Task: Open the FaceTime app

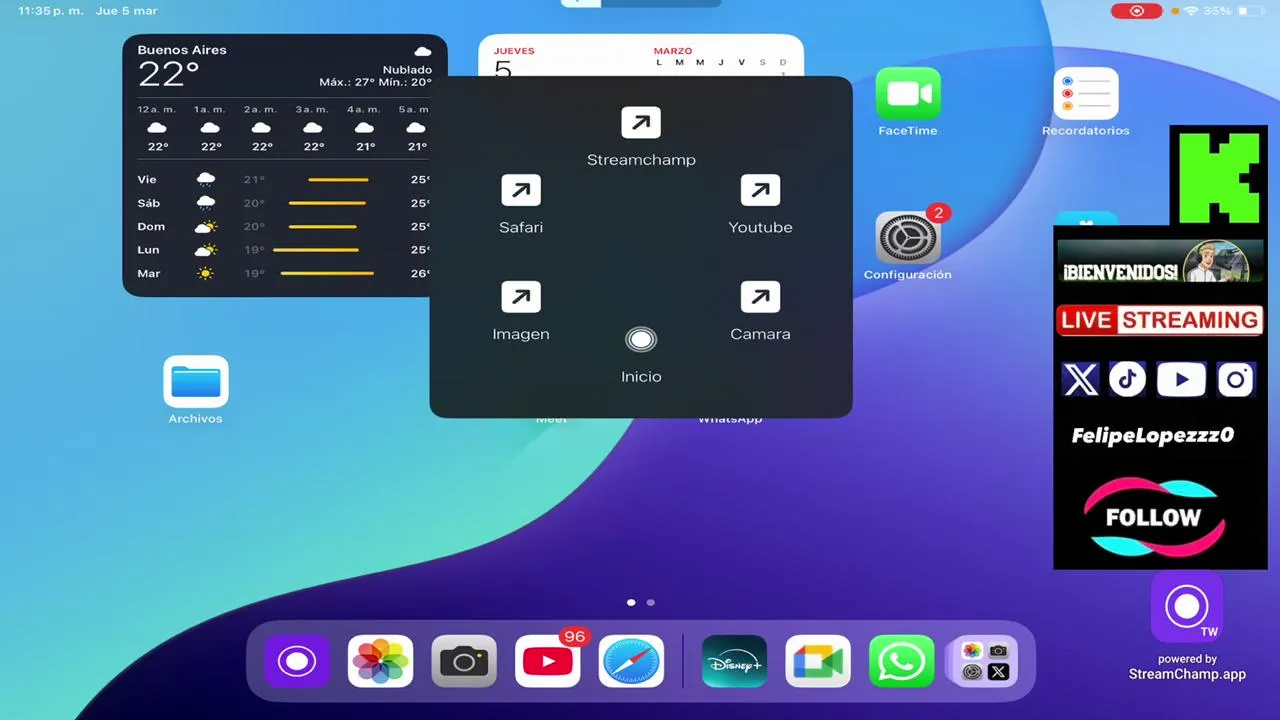Action: pos(908,102)
